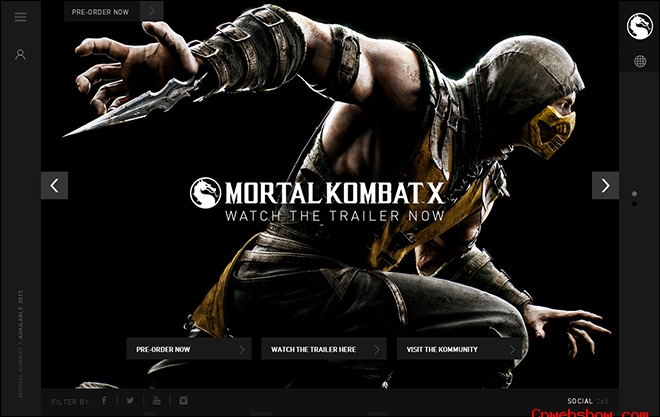Image resolution: width=660 pixels, height=417 pixels.
Task: Click the Mortal Kombat X center logo
Action: pos(317,193)
